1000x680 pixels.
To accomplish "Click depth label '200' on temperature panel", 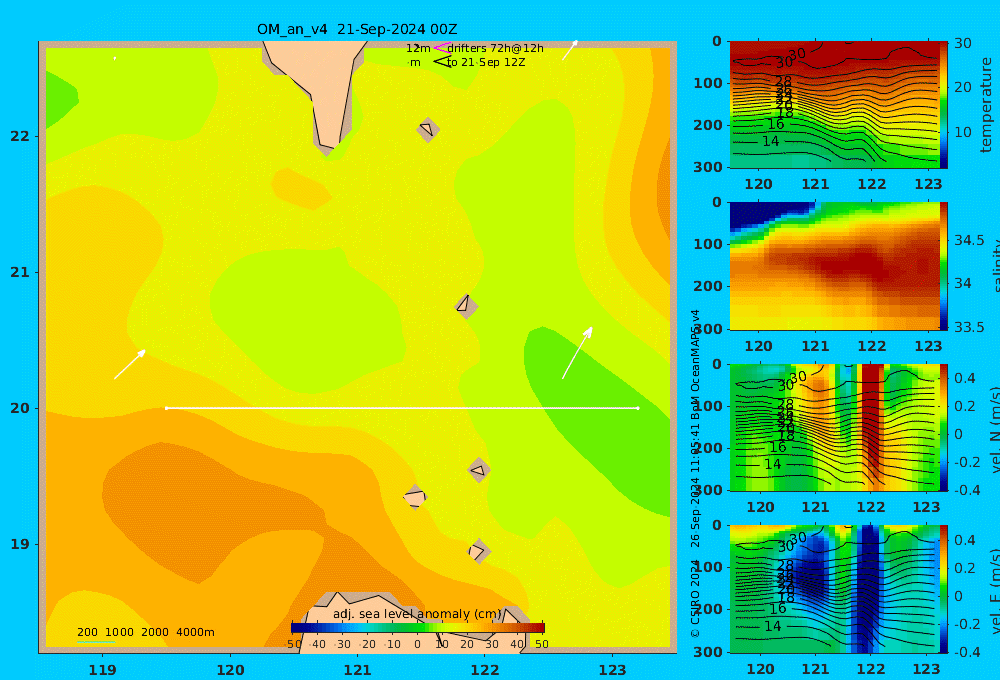I will click(708, 125).
